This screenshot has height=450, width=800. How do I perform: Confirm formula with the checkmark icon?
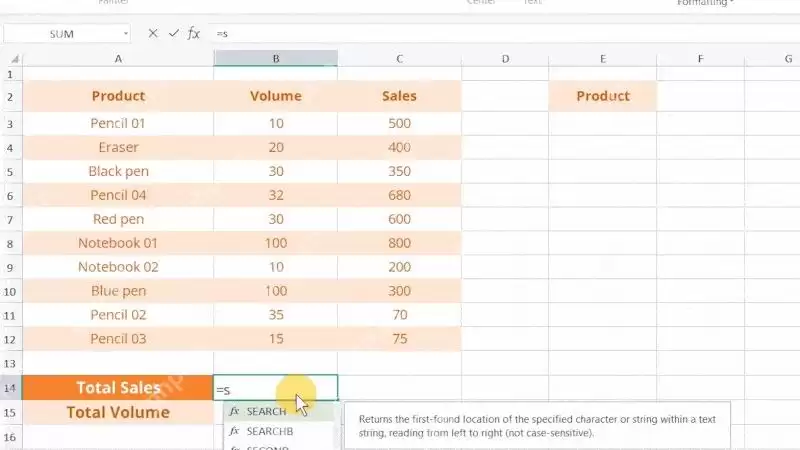(x=173, y=34)
